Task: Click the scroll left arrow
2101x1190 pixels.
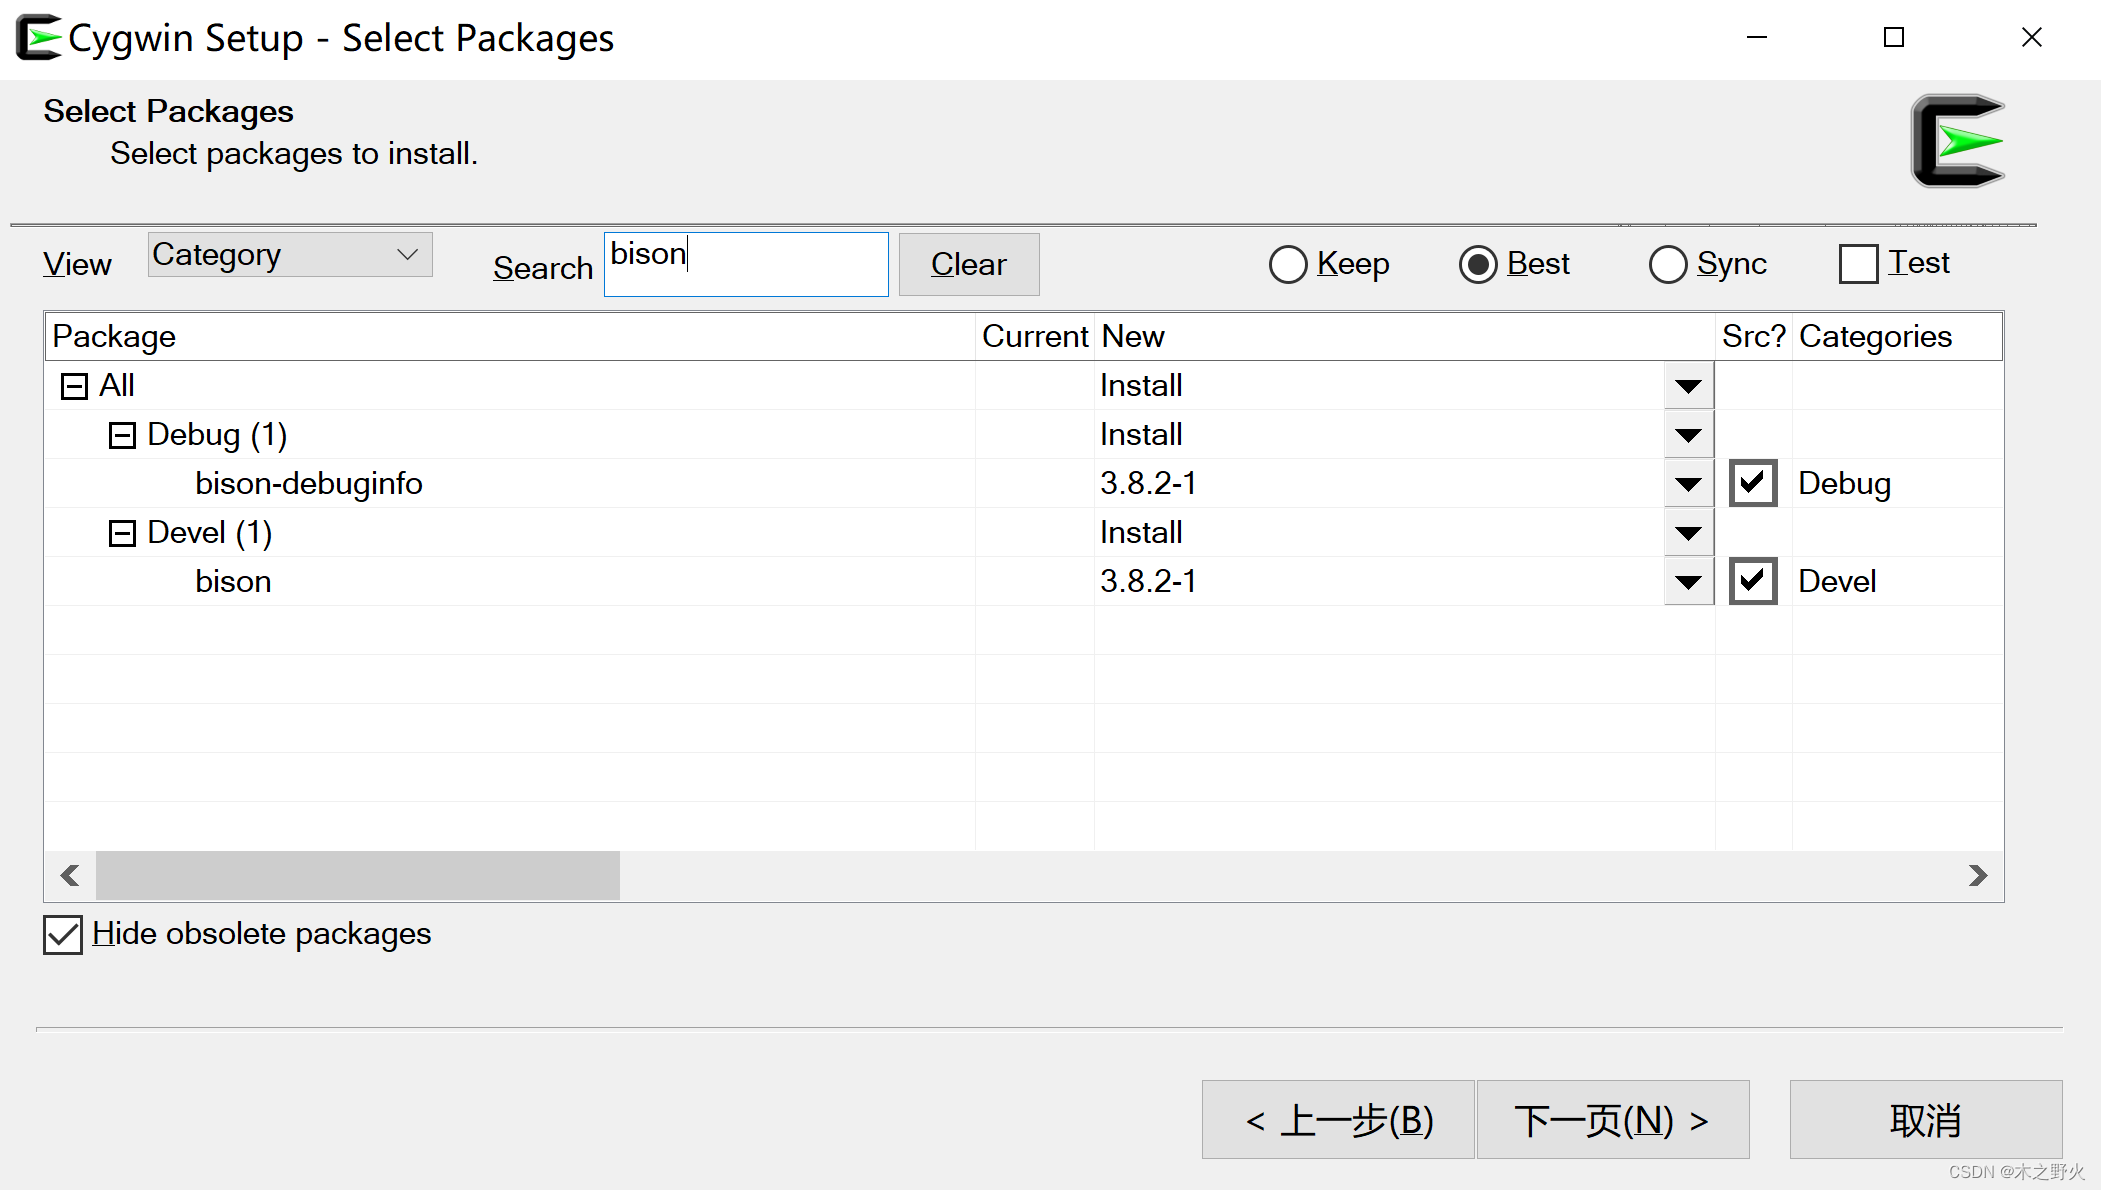Action: tap(70, 876)
